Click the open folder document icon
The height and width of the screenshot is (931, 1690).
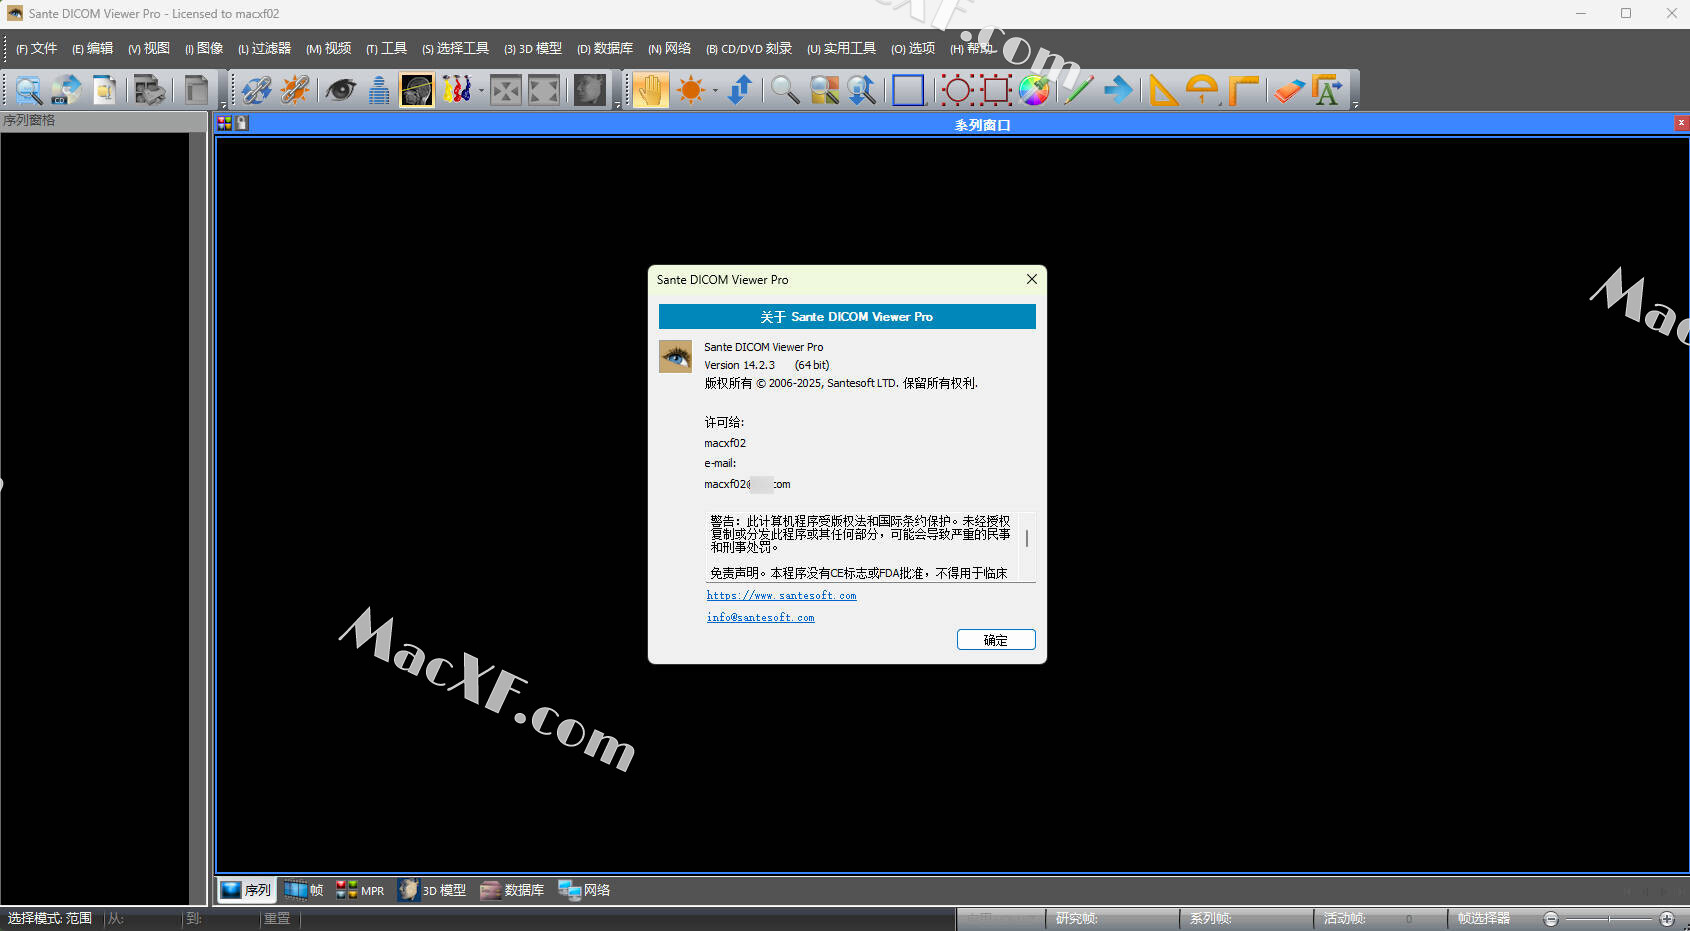[x=104, y=90]
